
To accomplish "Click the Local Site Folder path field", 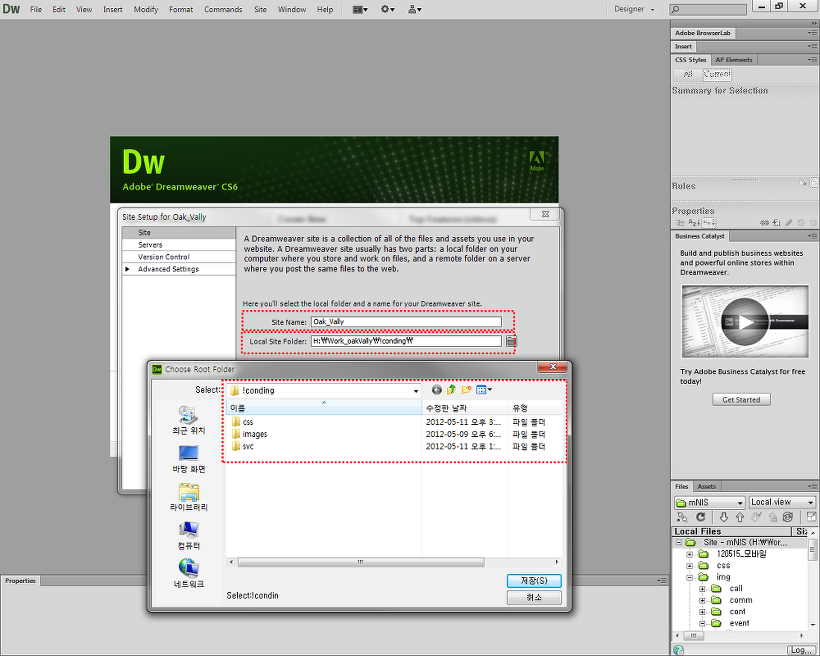I will (x=406, y=341).
